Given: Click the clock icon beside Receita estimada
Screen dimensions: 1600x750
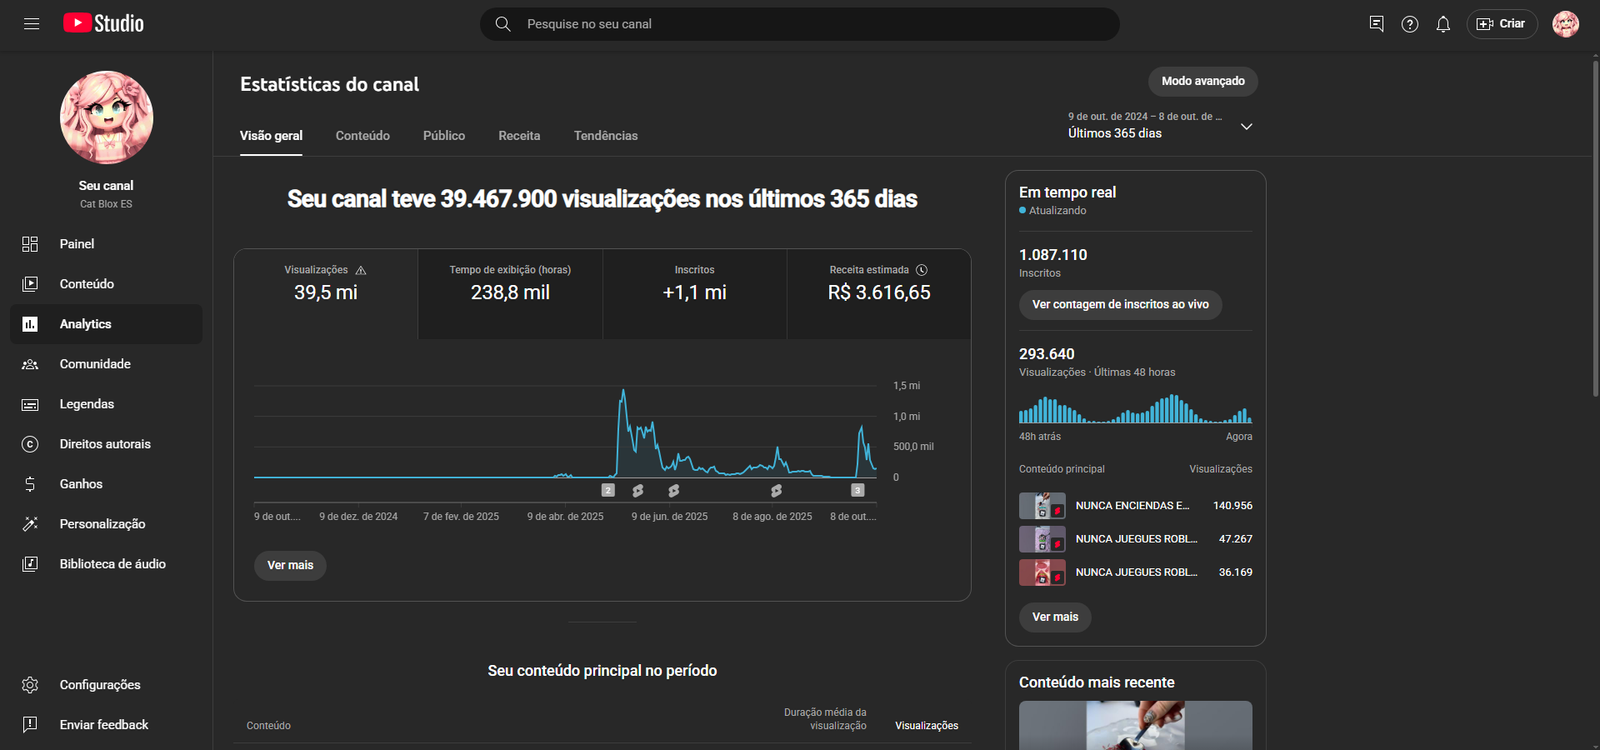Looking at the screenshot, I should (x=922, y=270).
